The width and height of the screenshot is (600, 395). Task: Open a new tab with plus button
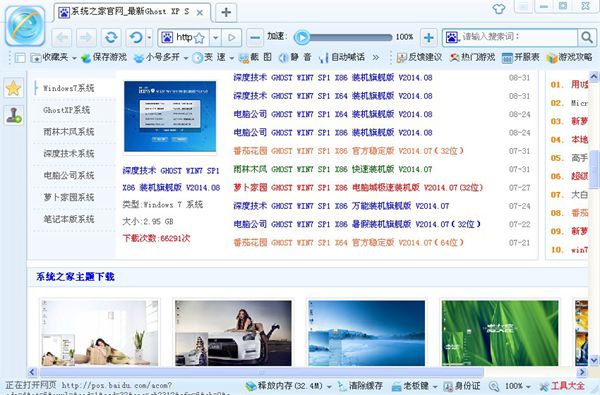(226, 12)
